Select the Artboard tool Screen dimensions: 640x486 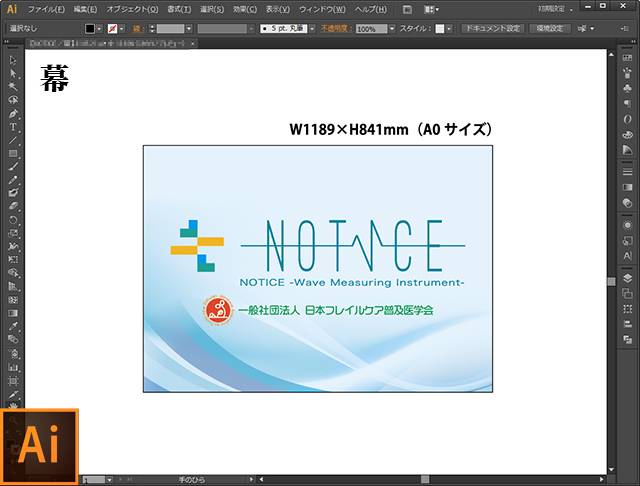tap(13, 381)
